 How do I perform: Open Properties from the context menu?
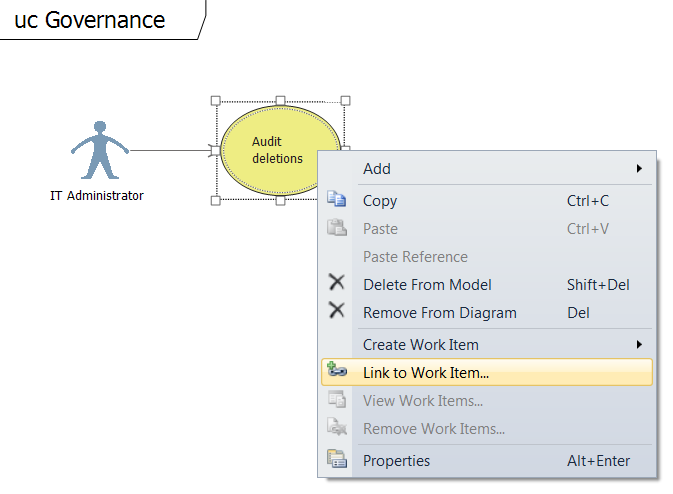pos(487,461)
